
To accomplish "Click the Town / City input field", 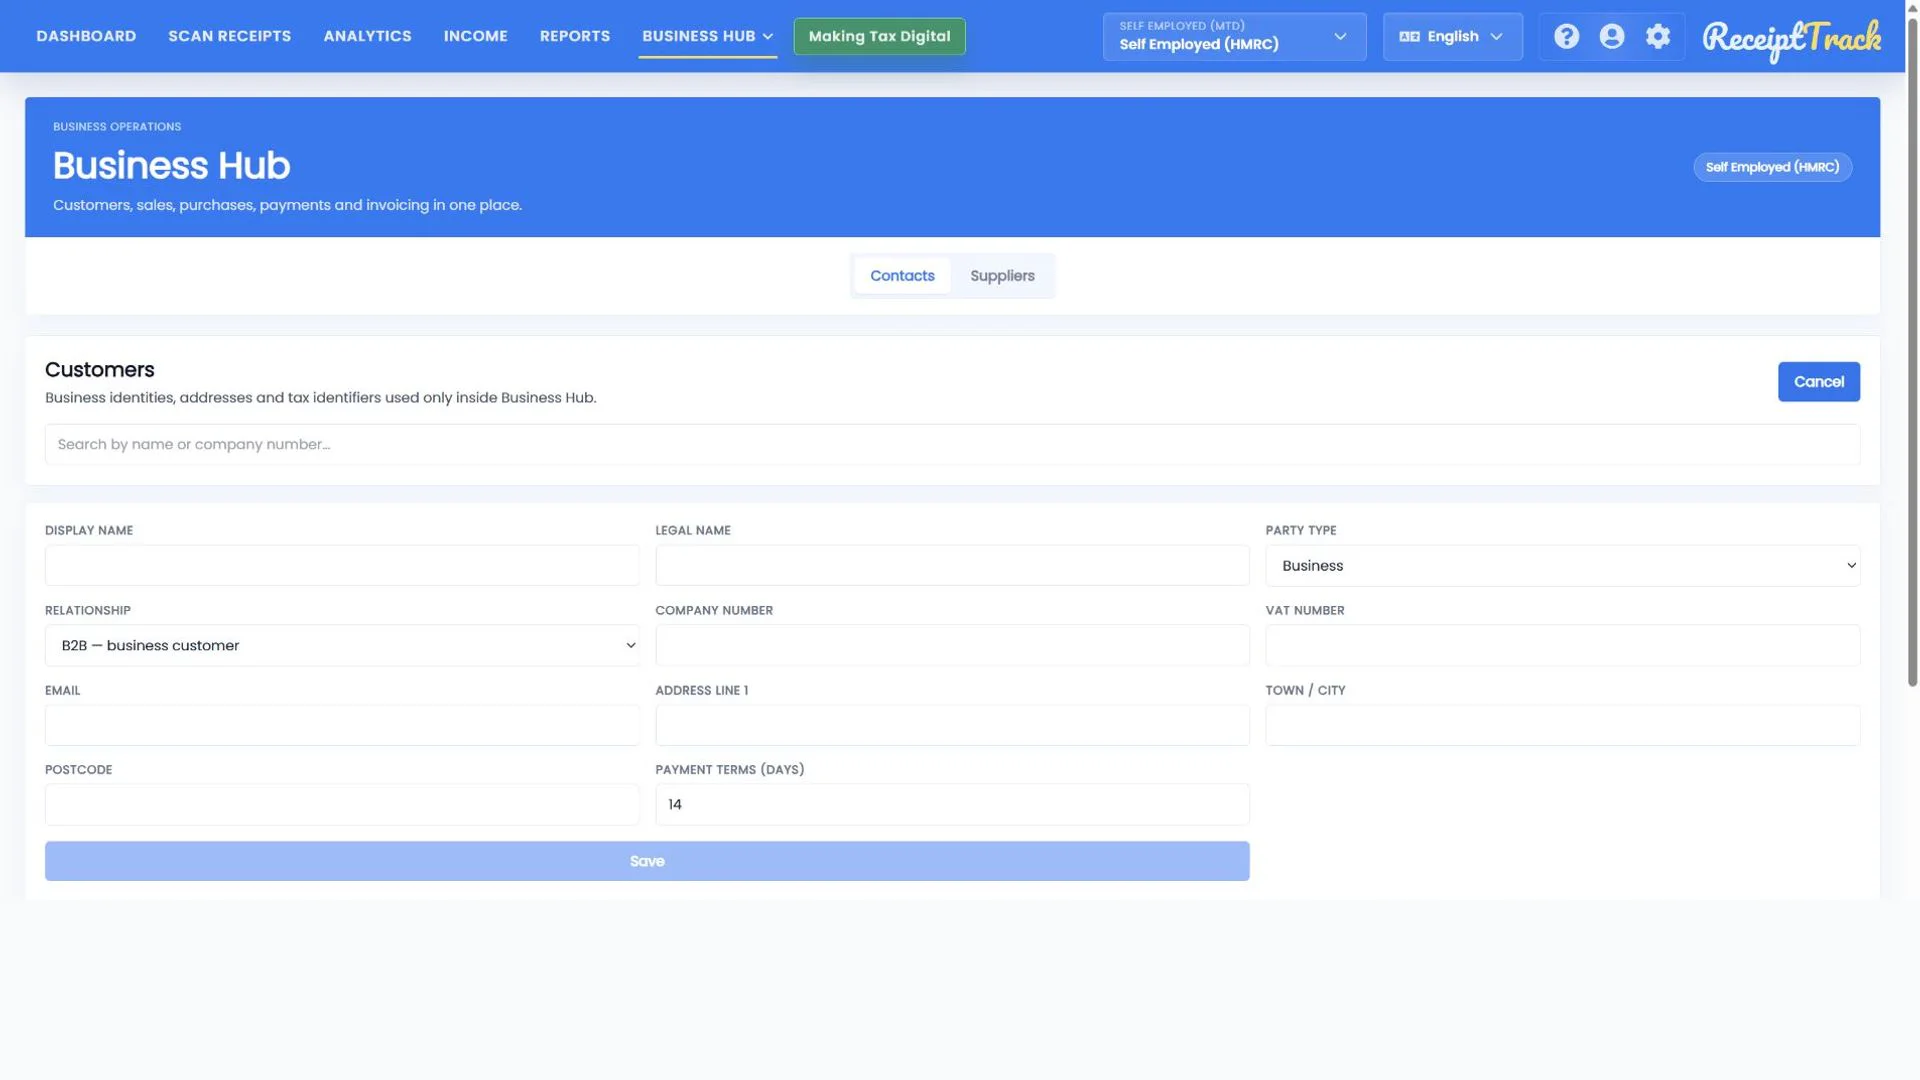I will (x=1562, y=726).
